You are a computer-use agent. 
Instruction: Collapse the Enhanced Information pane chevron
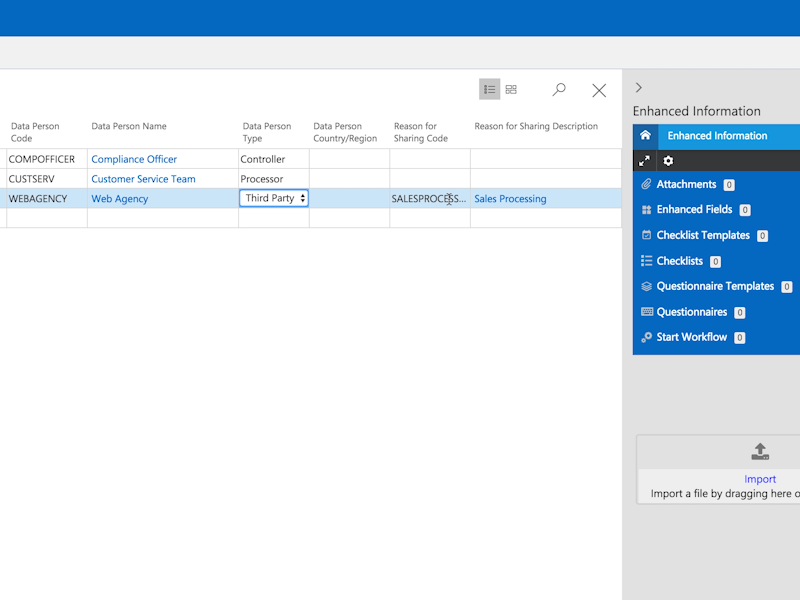pyautogui.click(x=639, y=88)
